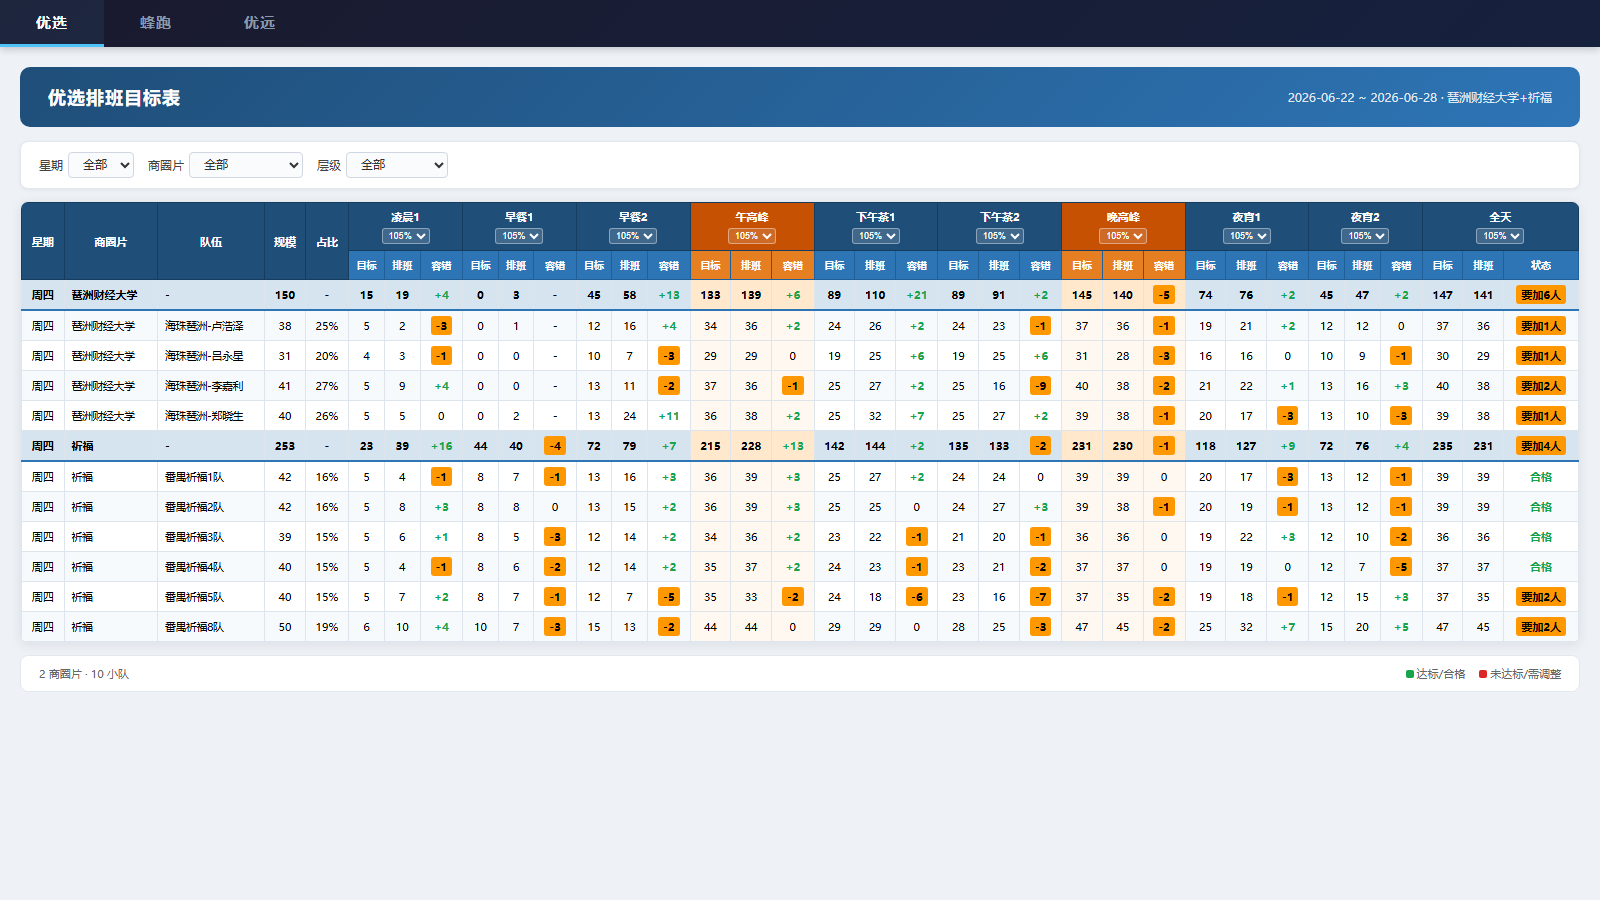This screenshot has height=900, width=1600.
Task: Click the 要加4人 status badge in 祈福 summary row
Action: pos(1541,446)
